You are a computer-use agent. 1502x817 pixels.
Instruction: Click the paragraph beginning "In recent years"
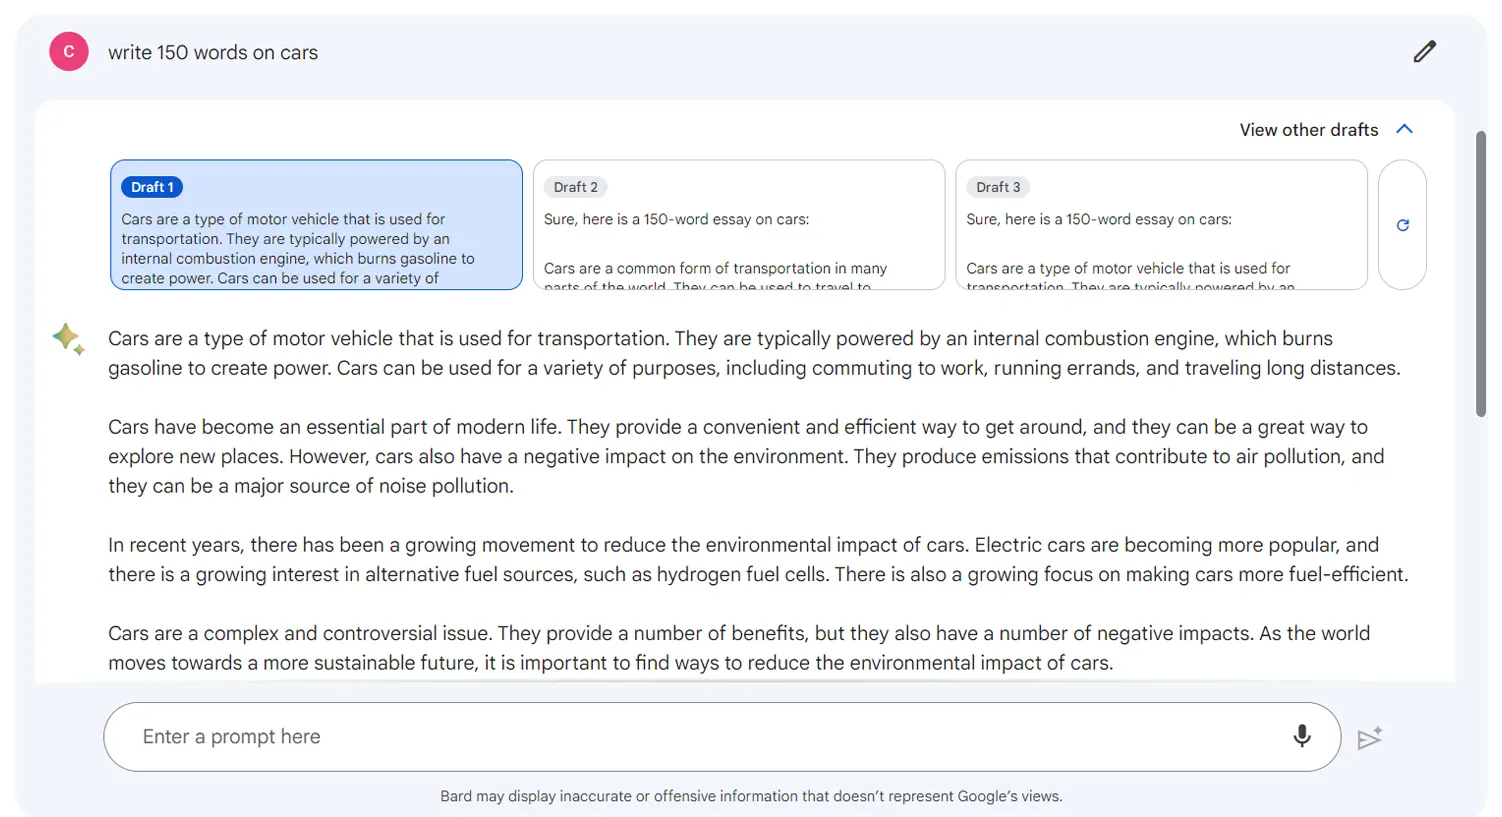(x=757, y=559)
